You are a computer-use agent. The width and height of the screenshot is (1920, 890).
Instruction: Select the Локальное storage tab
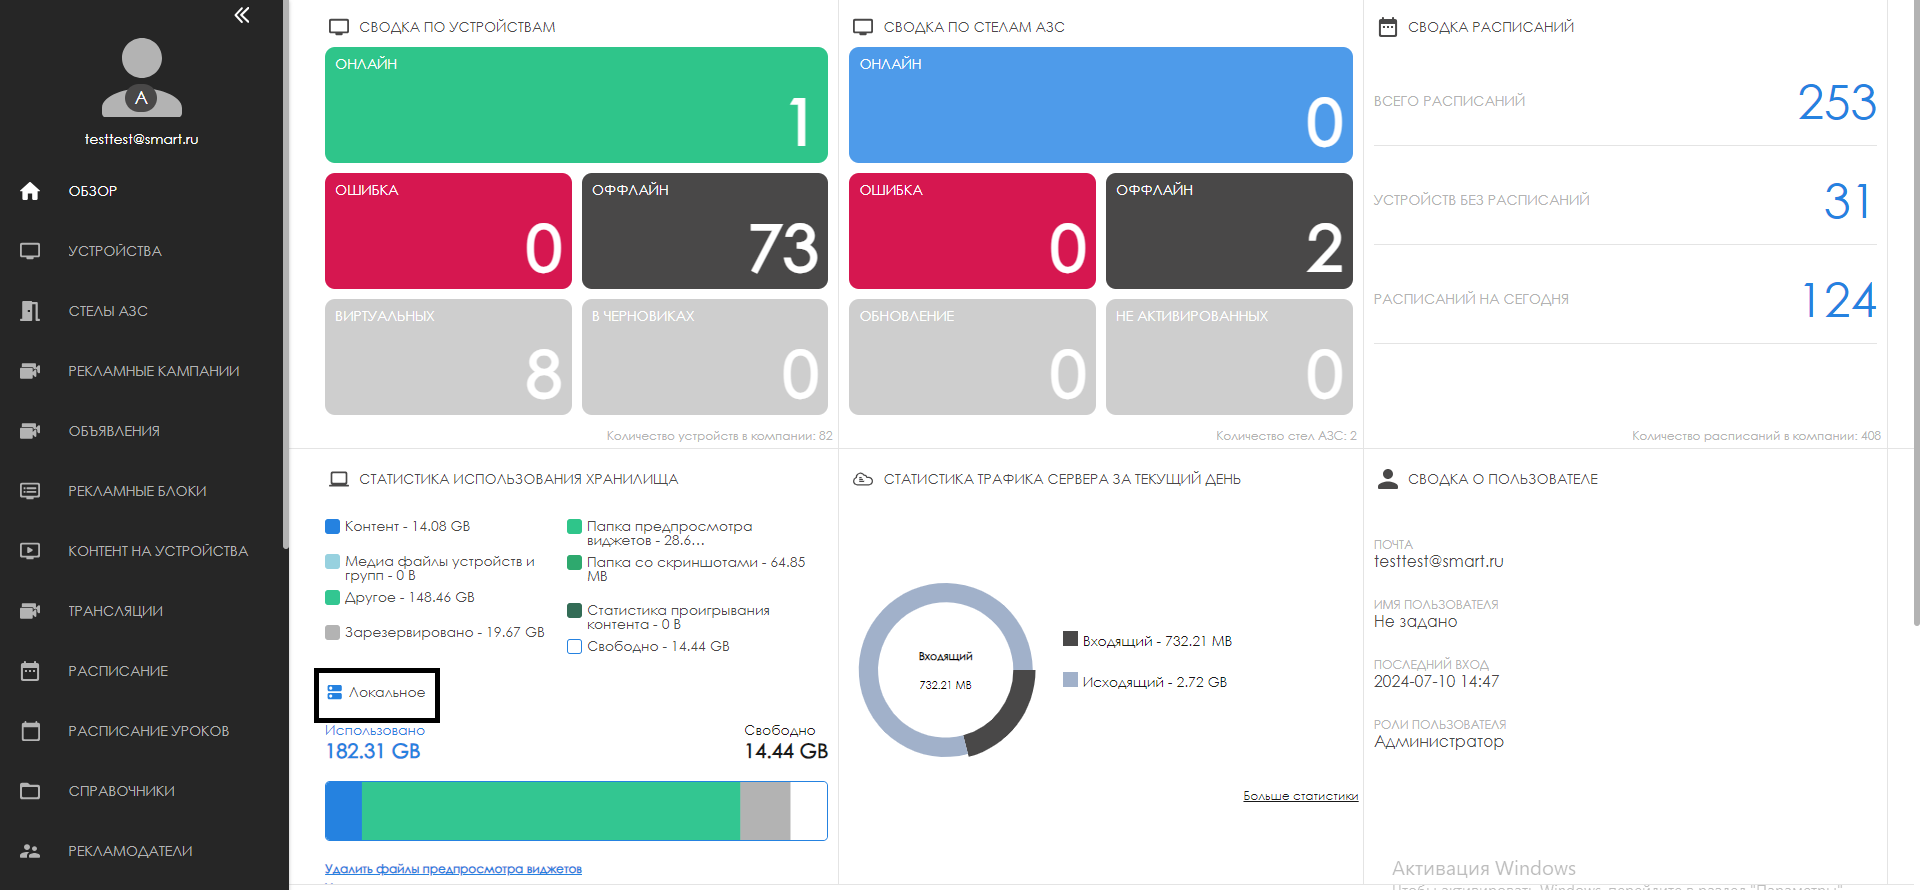(x=377, y=694)
